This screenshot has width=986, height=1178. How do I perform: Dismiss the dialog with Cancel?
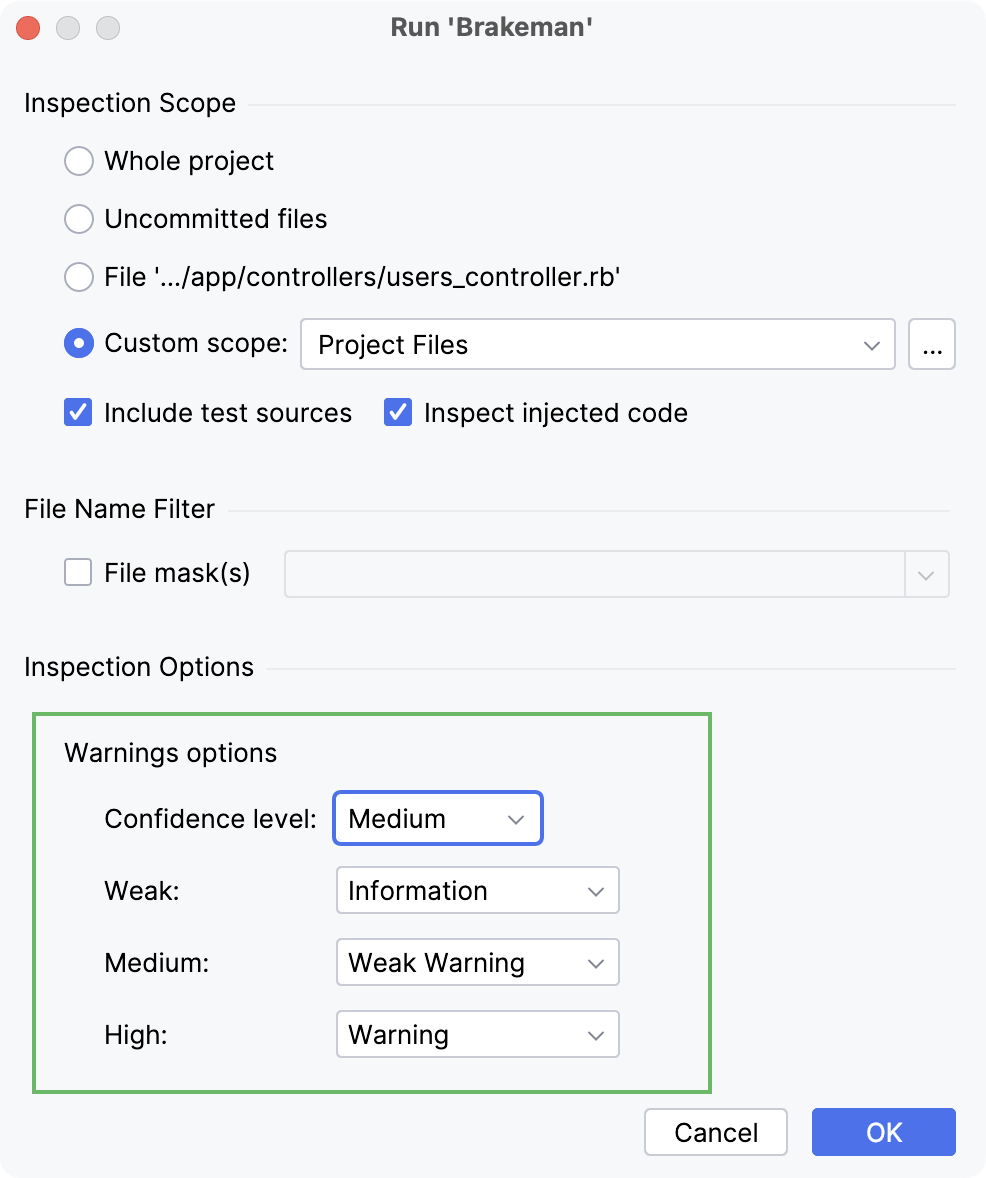715,1132
